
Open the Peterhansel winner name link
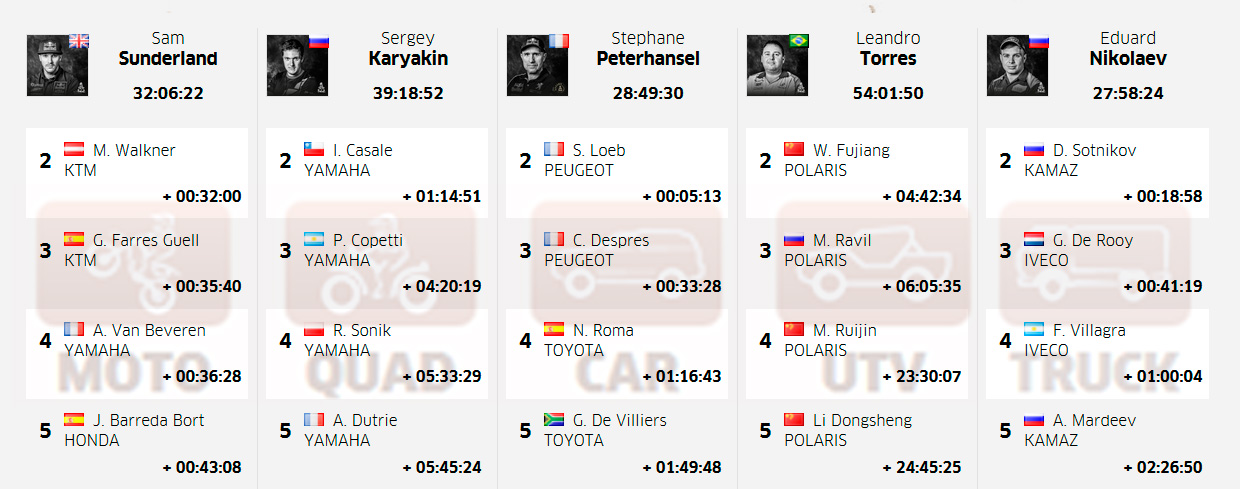coord(648,58)
